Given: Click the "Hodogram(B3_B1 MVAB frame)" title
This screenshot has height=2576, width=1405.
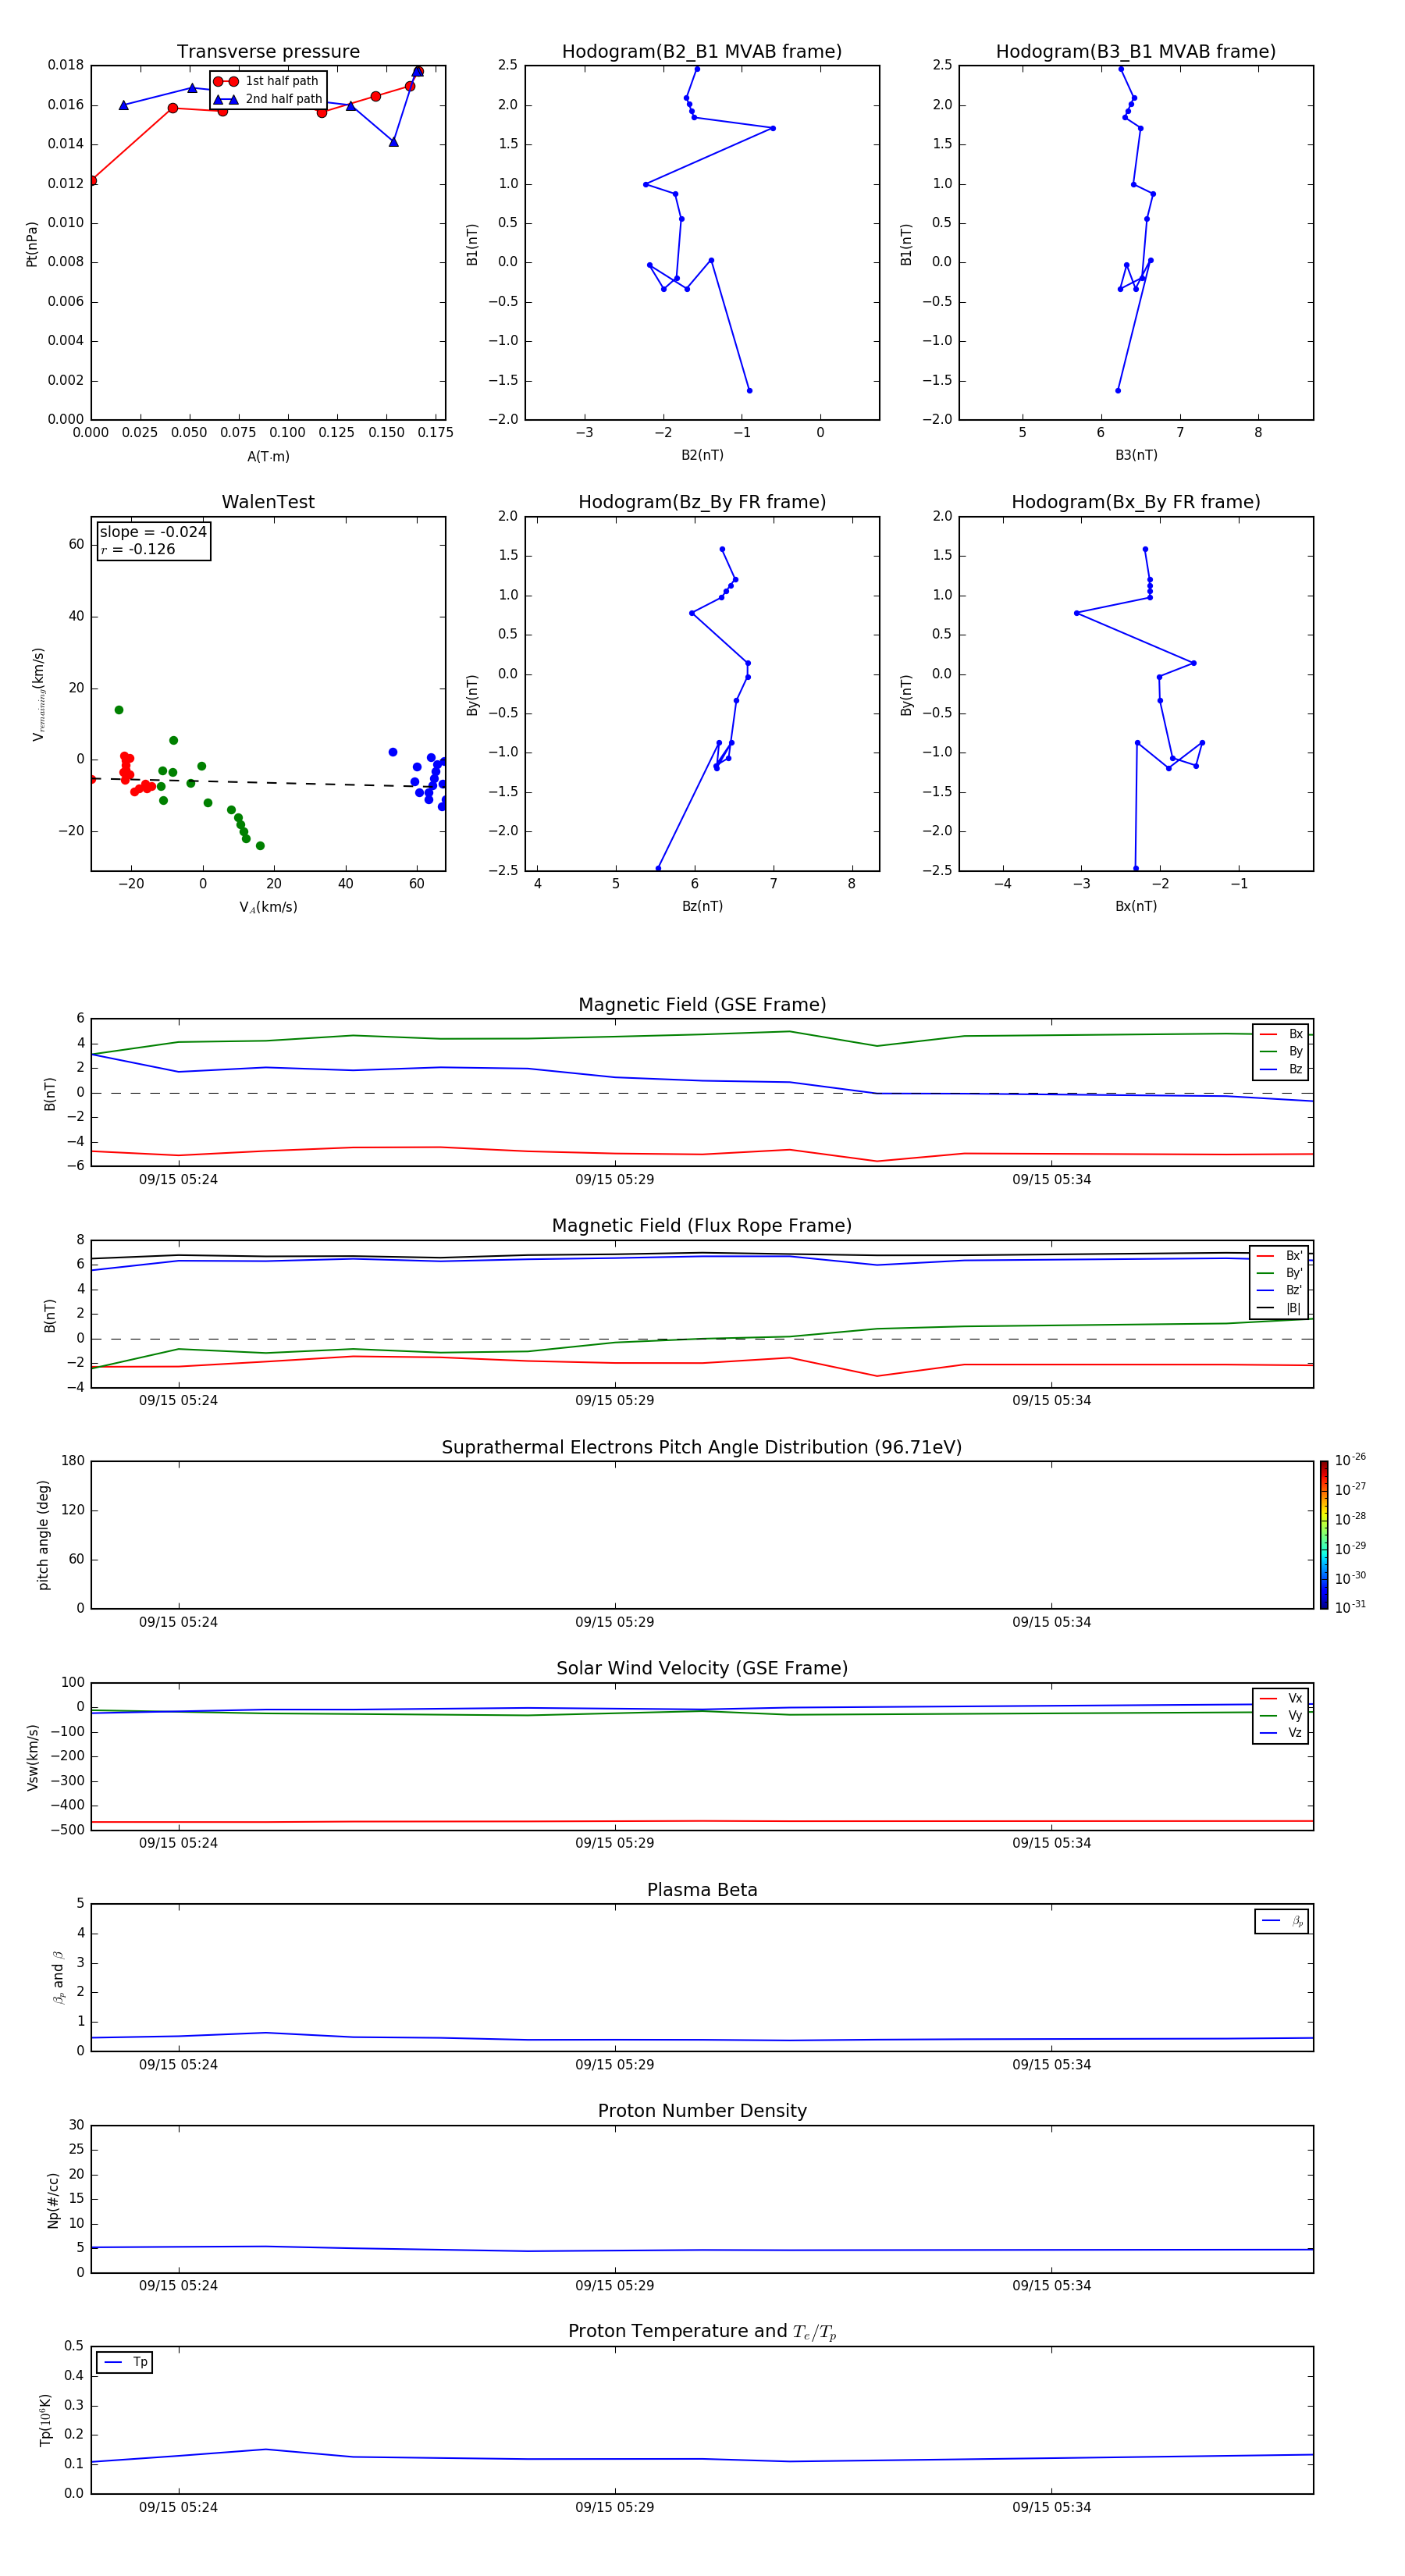Looking at the screenshot, I should point(1136,51).
